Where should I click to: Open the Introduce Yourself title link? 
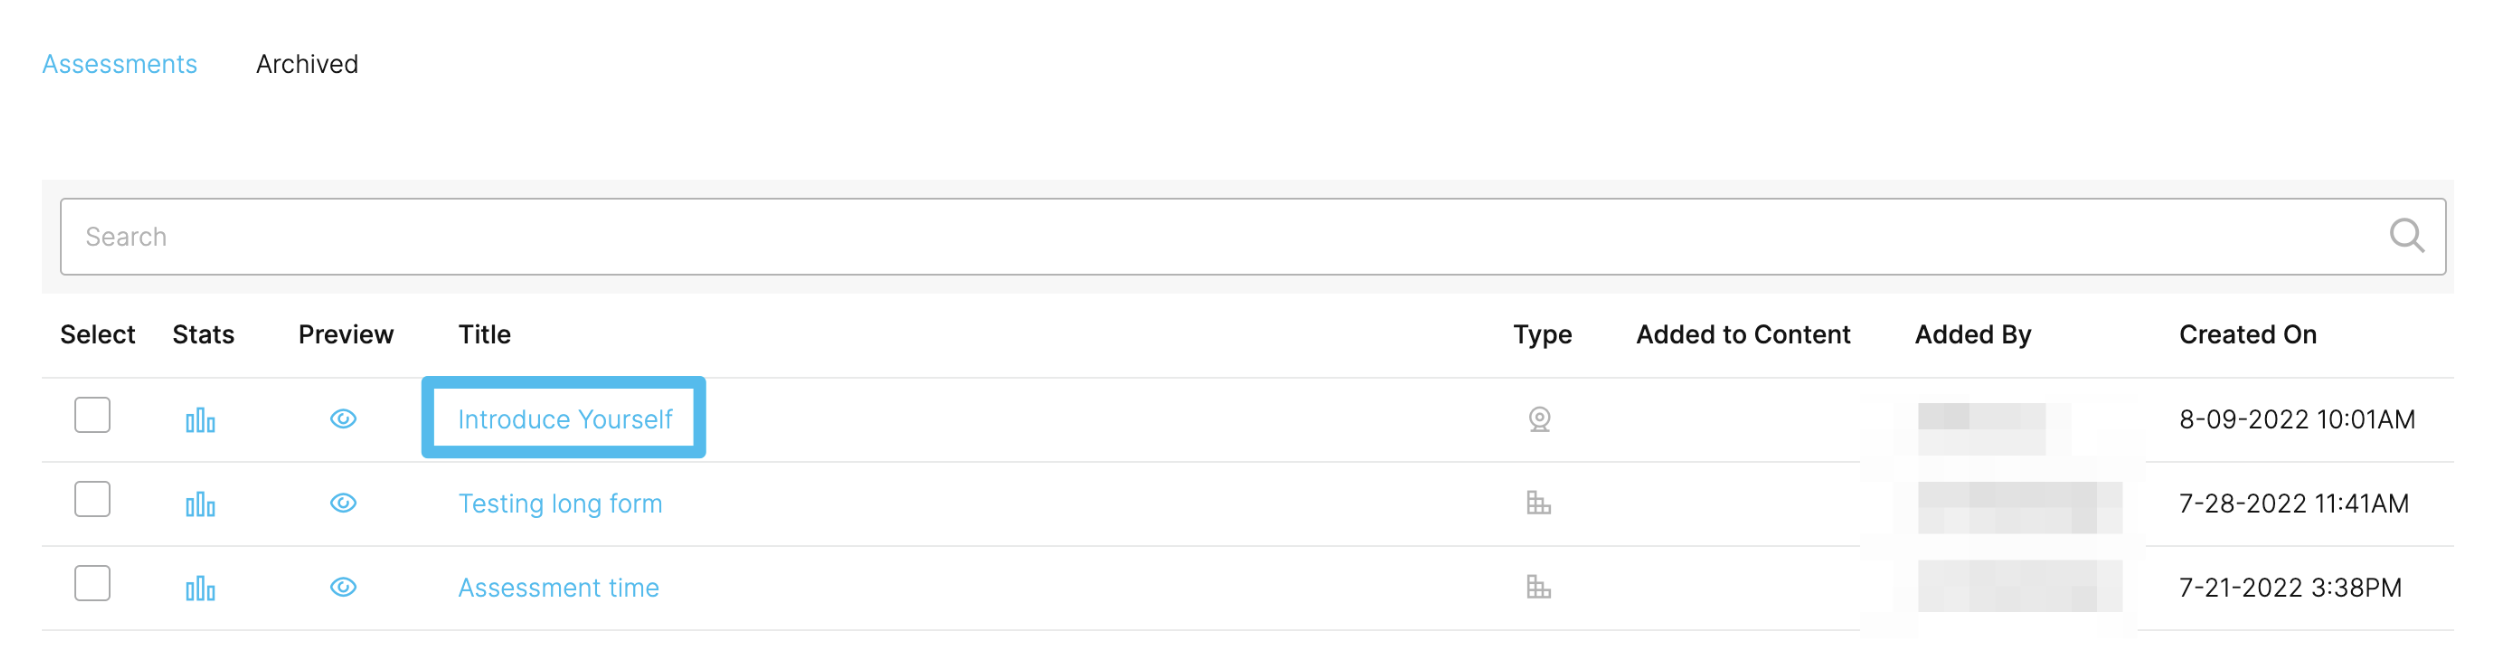click(565, 419)
